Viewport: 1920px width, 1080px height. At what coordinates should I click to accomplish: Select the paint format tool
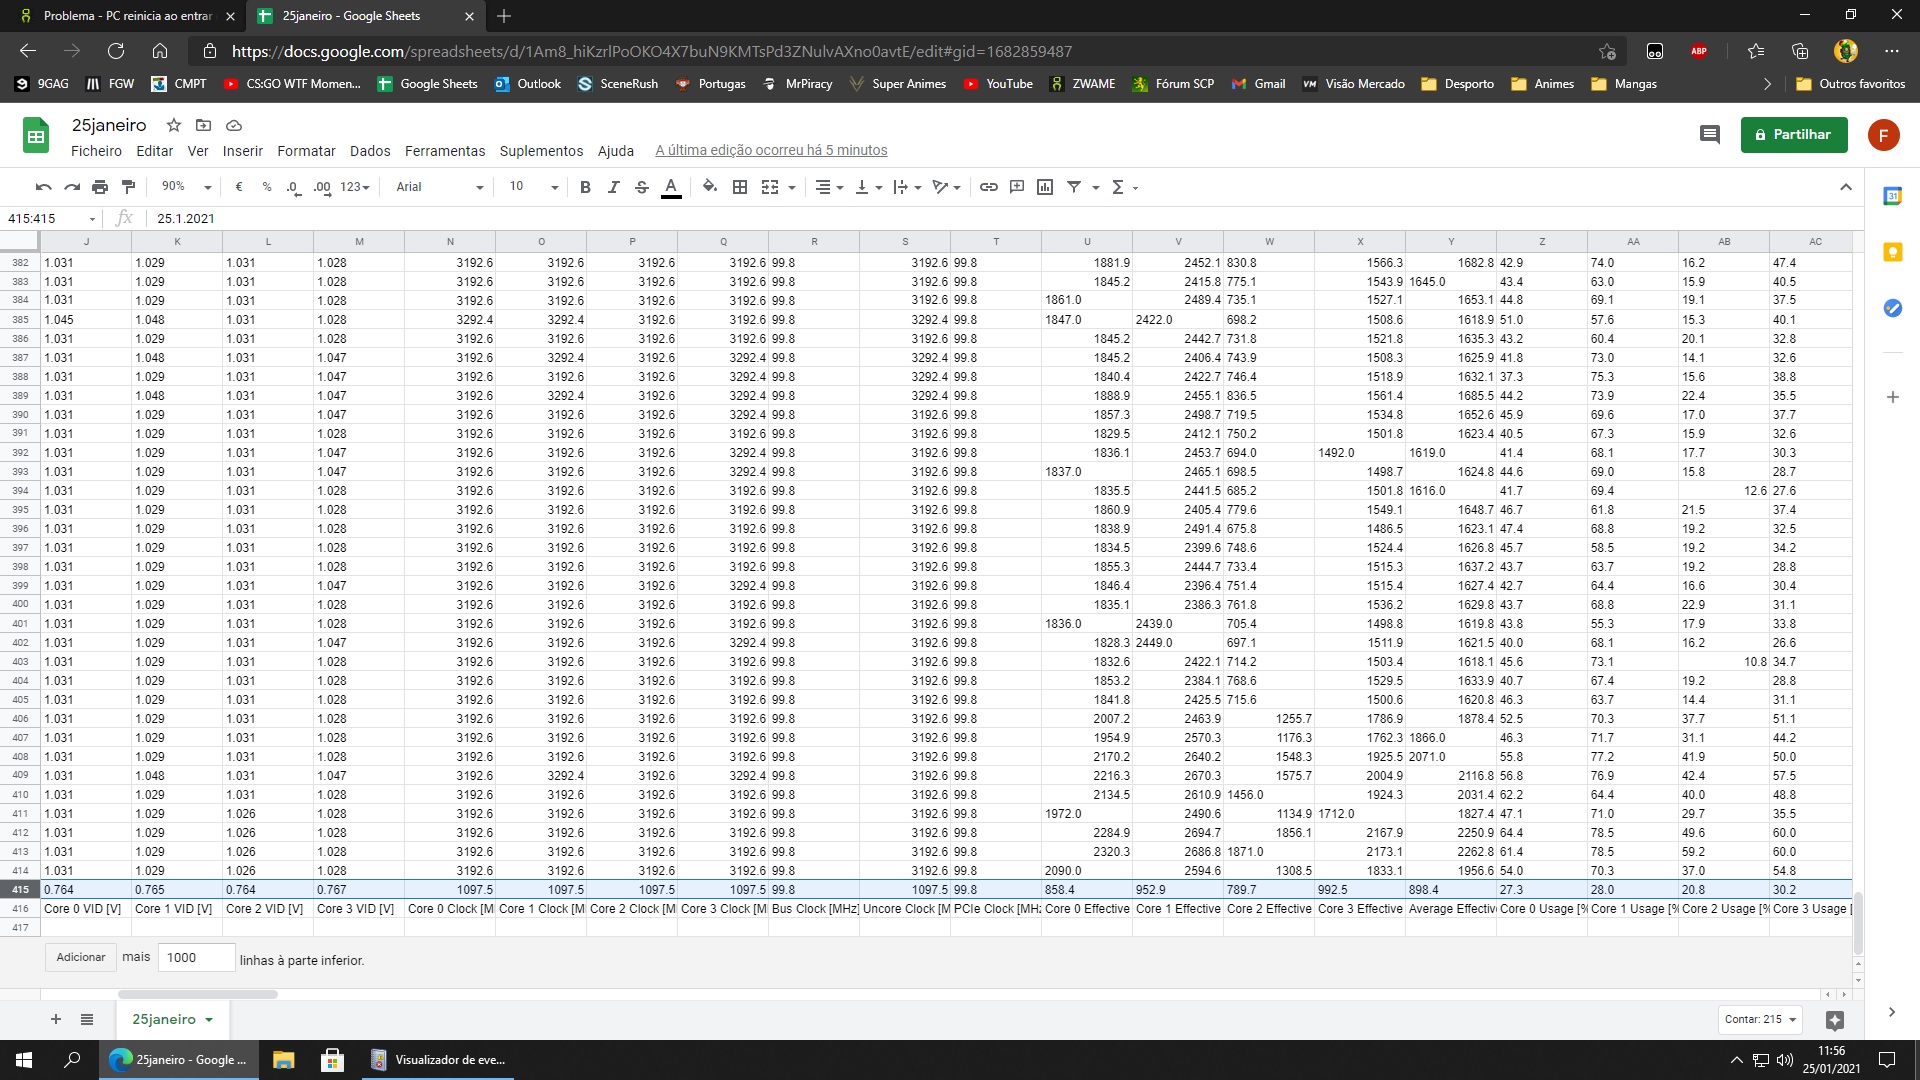pos(128,187)
